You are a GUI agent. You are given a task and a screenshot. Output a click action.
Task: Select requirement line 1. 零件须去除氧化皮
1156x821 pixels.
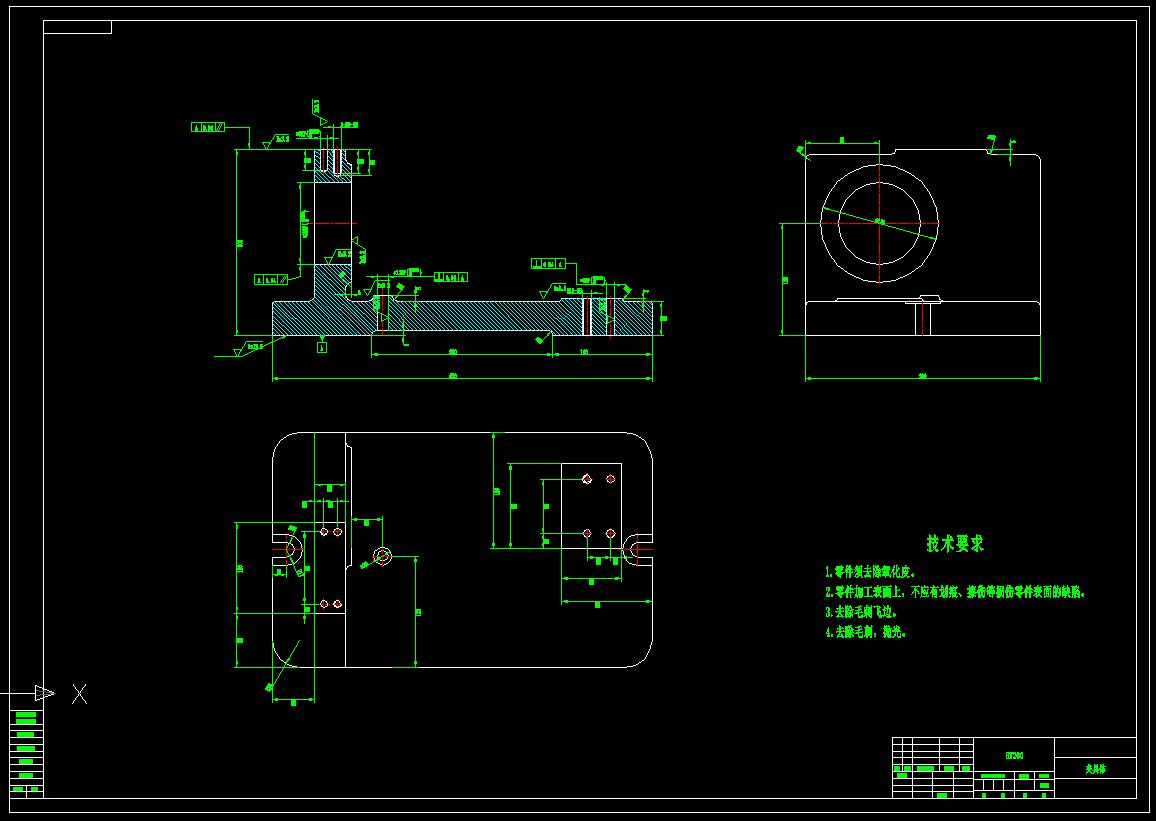871,572
